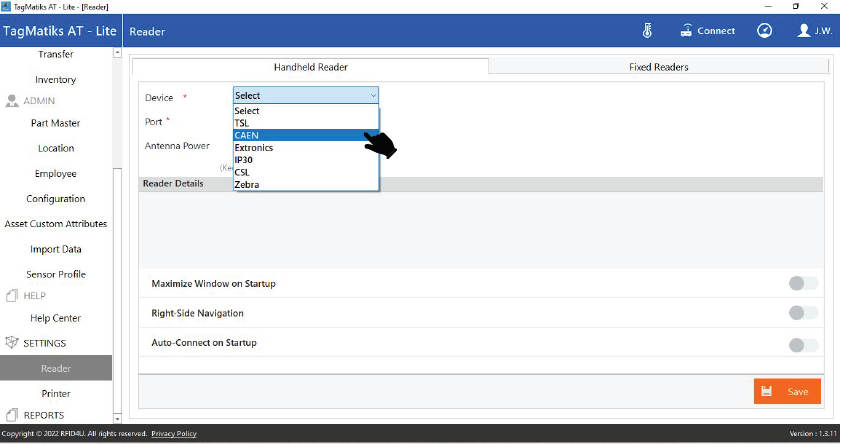Screen dimensions: 842x444
Task: Open Part Master in the sidebar
Action: (56, 123)
